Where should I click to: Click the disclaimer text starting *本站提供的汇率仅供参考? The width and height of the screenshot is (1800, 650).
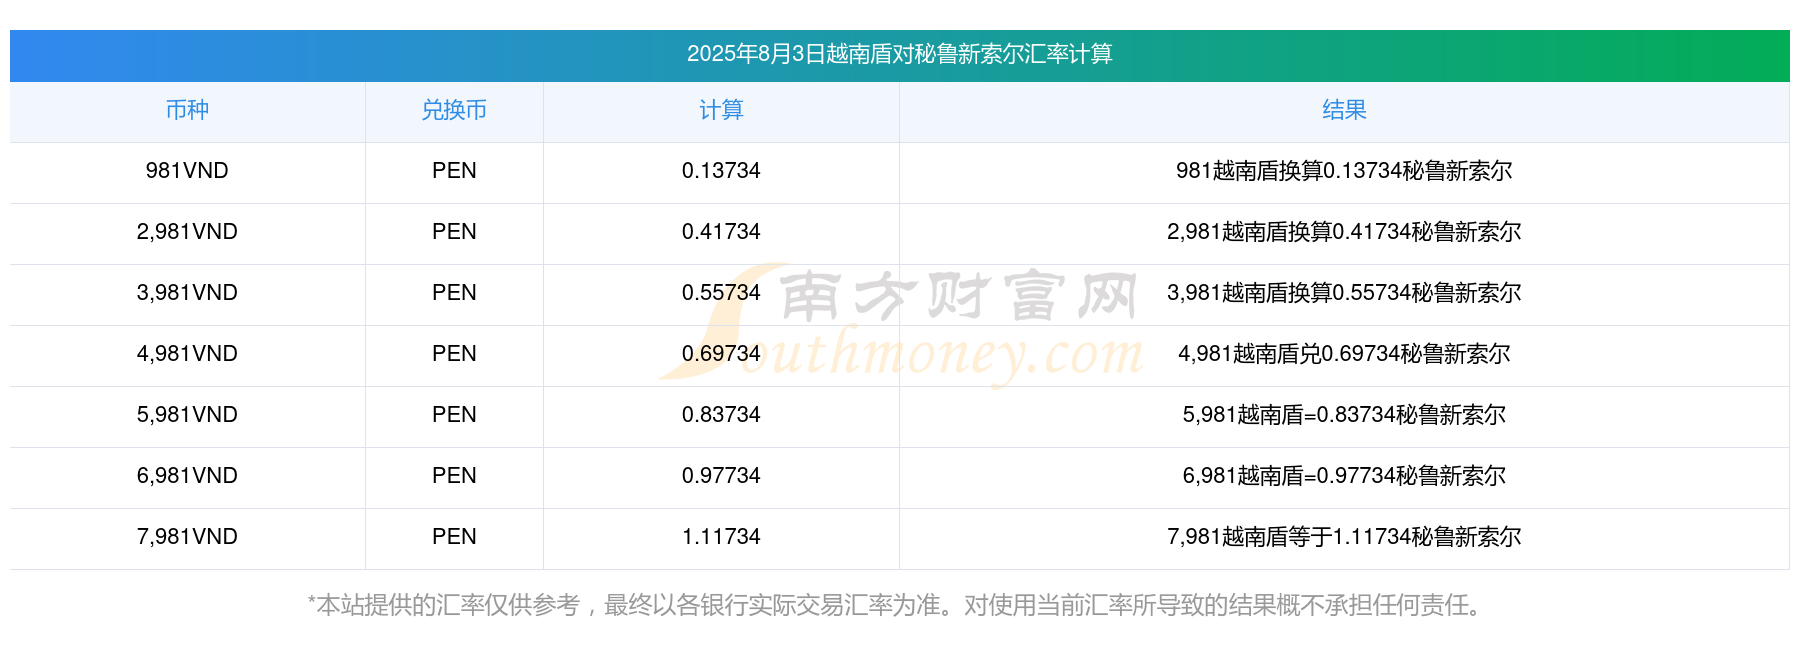coord(899,605)
